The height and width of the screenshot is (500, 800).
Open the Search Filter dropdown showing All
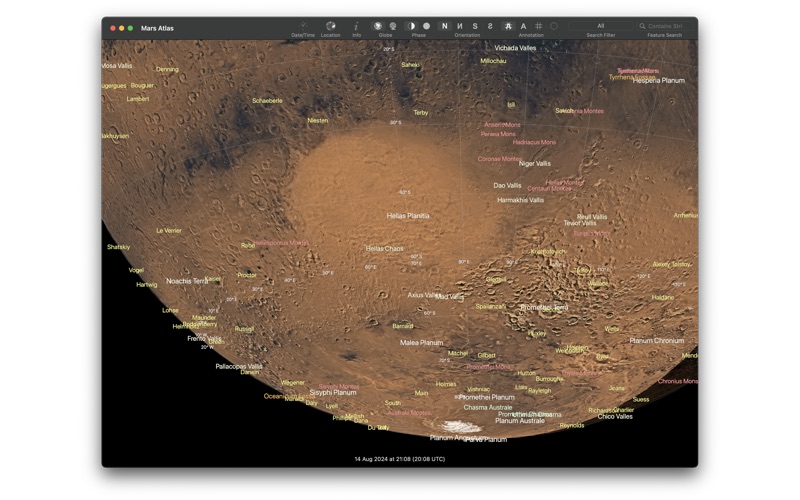601,26
